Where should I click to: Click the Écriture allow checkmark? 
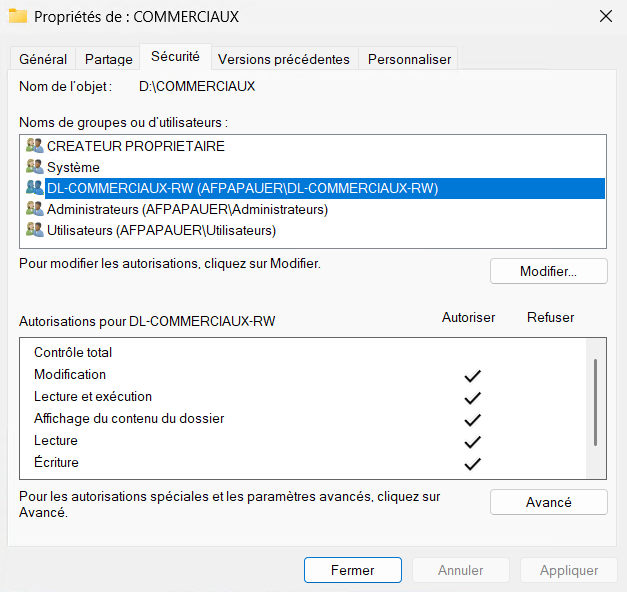point(473,463)
